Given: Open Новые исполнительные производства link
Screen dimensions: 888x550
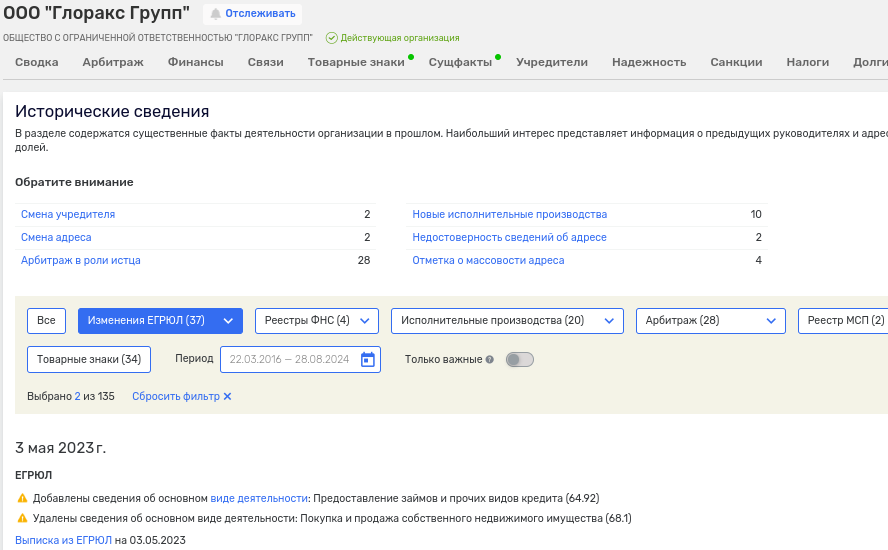Looking at the screenshot, I should click(510, 215).
